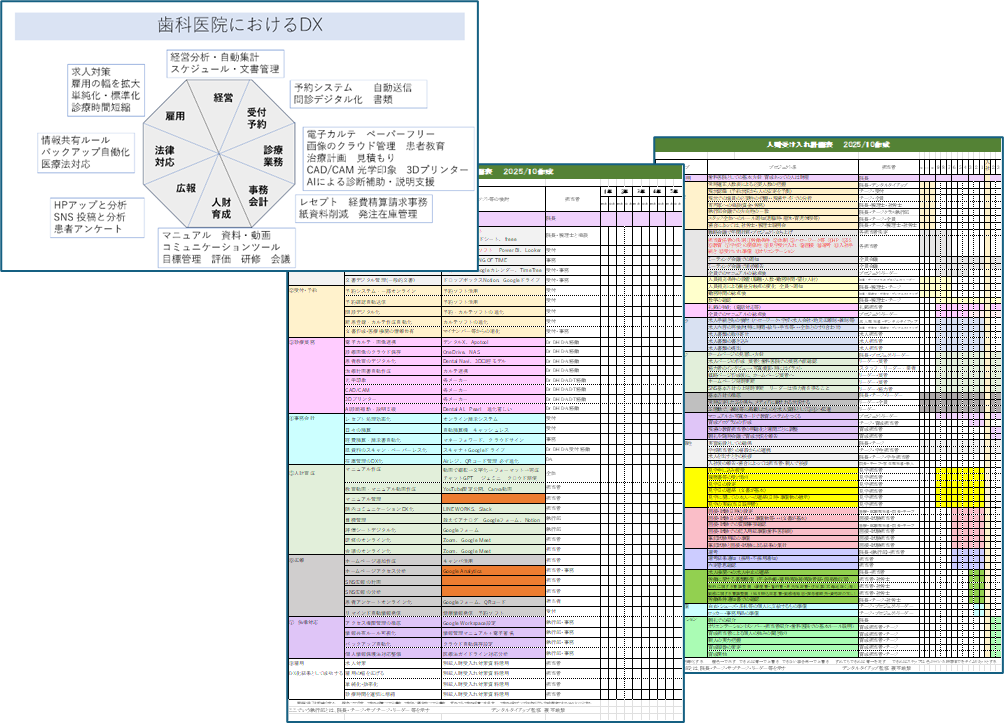
Task: Select the 受付予約 segment of the octagon
Action: coord(256,118)
